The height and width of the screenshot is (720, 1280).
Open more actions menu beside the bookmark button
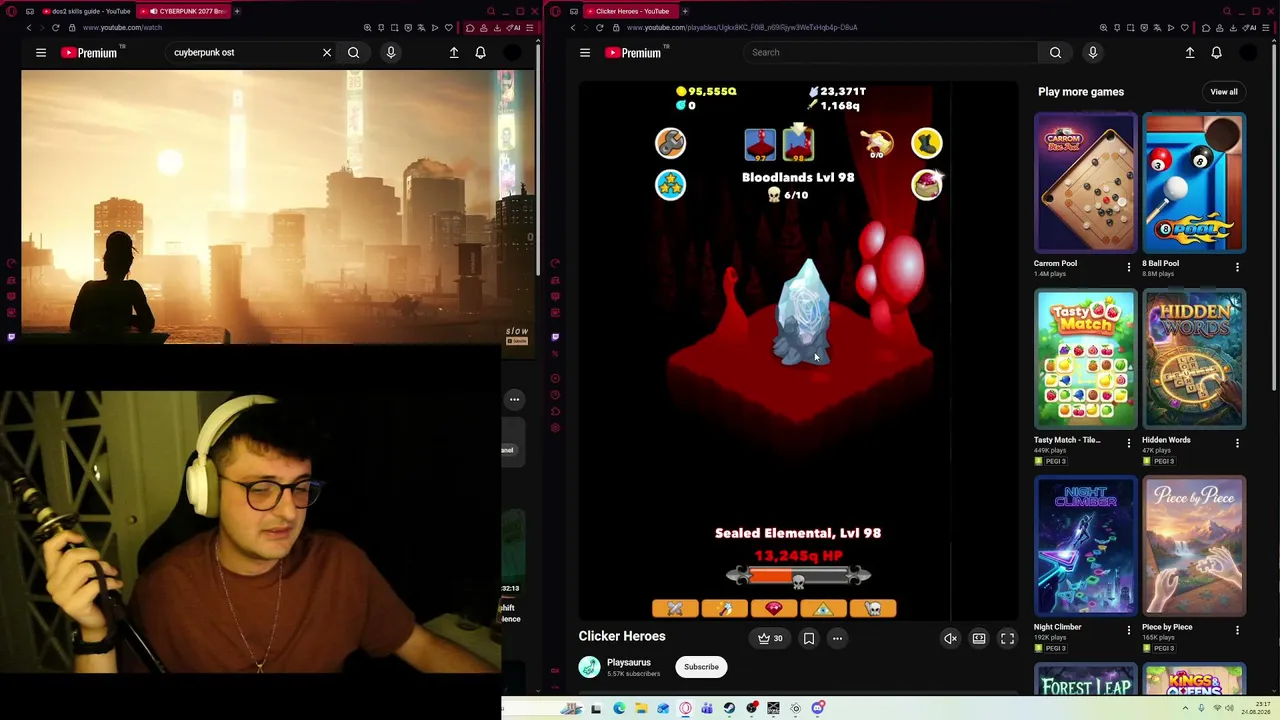pos(838,638)
